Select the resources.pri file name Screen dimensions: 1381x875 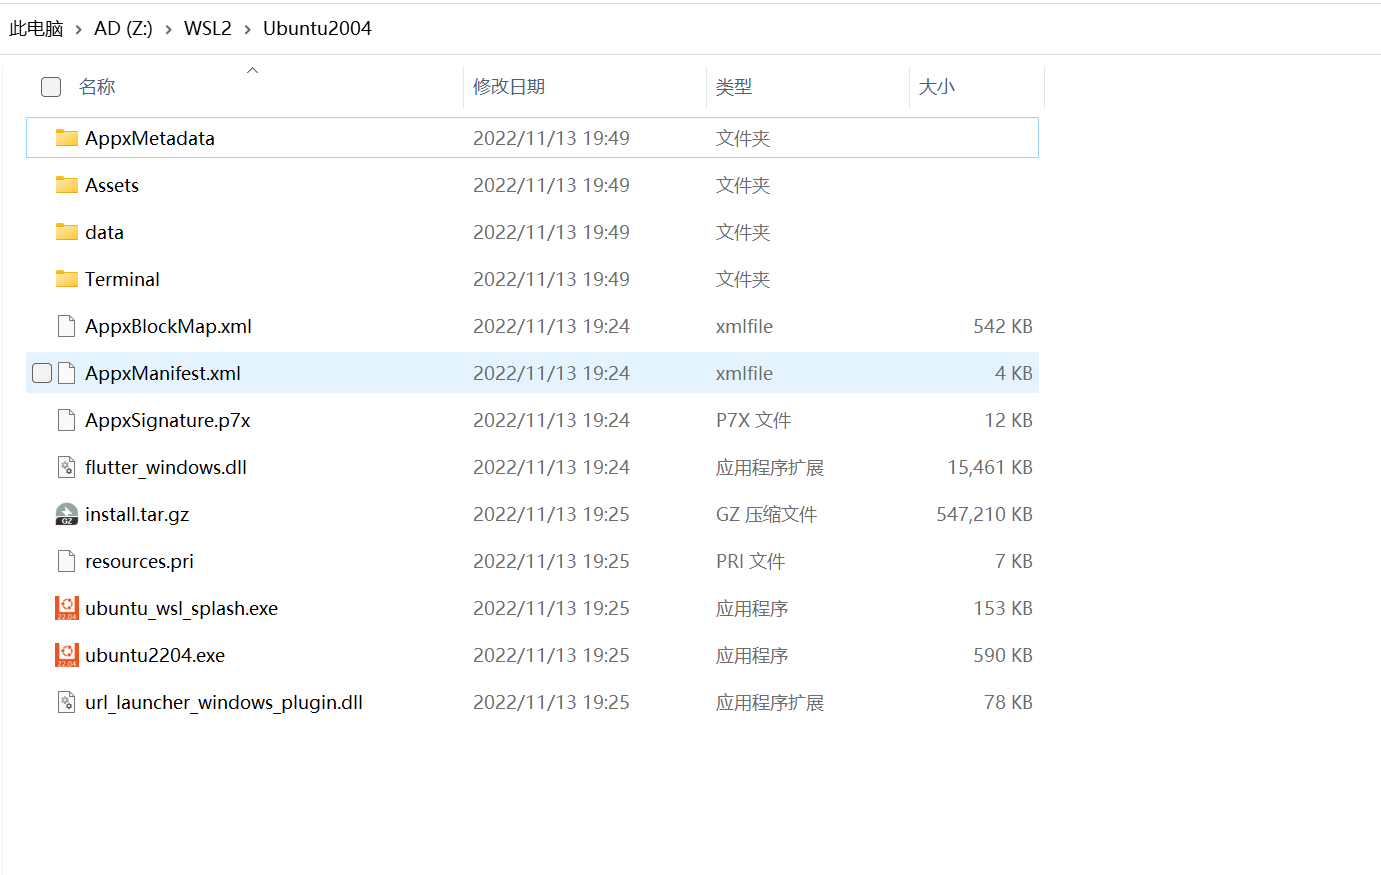click(x=139, y=561)
